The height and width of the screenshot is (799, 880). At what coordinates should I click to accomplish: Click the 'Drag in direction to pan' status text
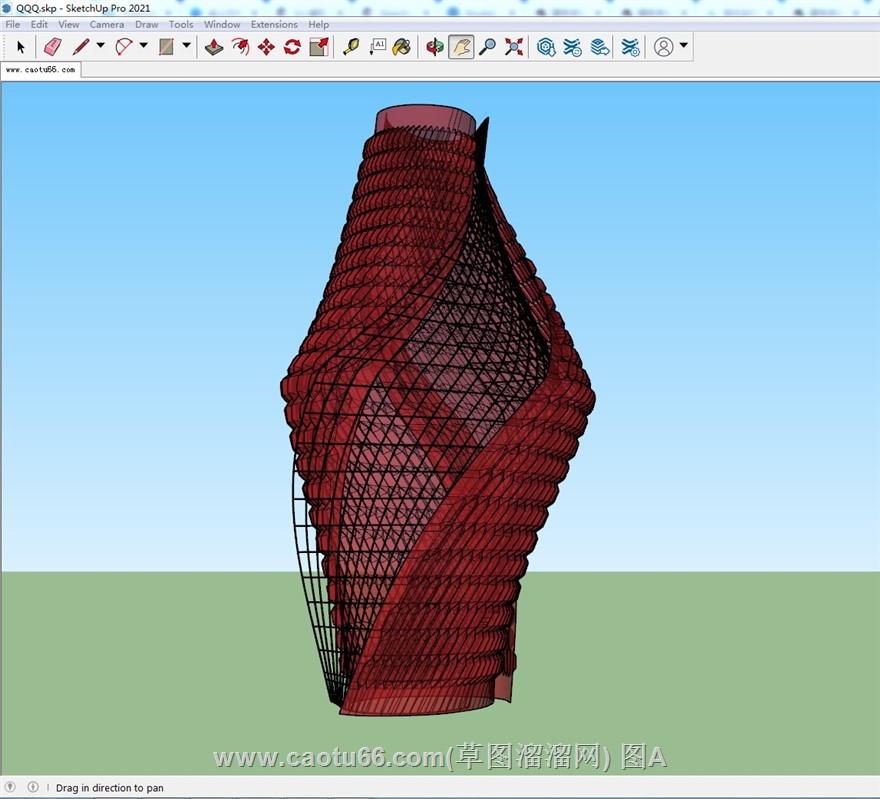(x=109, y=788)
